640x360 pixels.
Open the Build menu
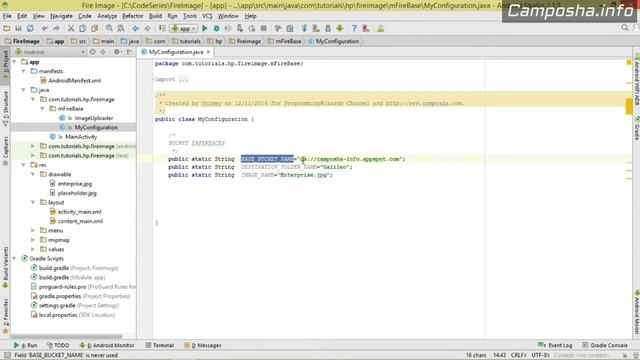click(155, 16)
